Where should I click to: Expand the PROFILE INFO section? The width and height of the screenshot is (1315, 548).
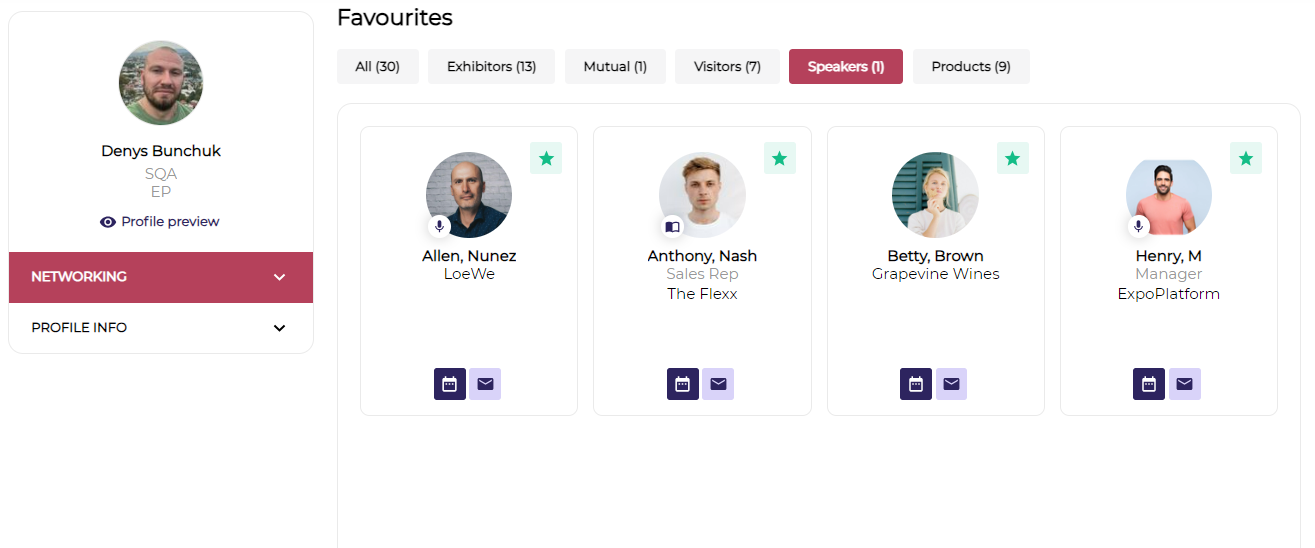(x=280, y=328)
